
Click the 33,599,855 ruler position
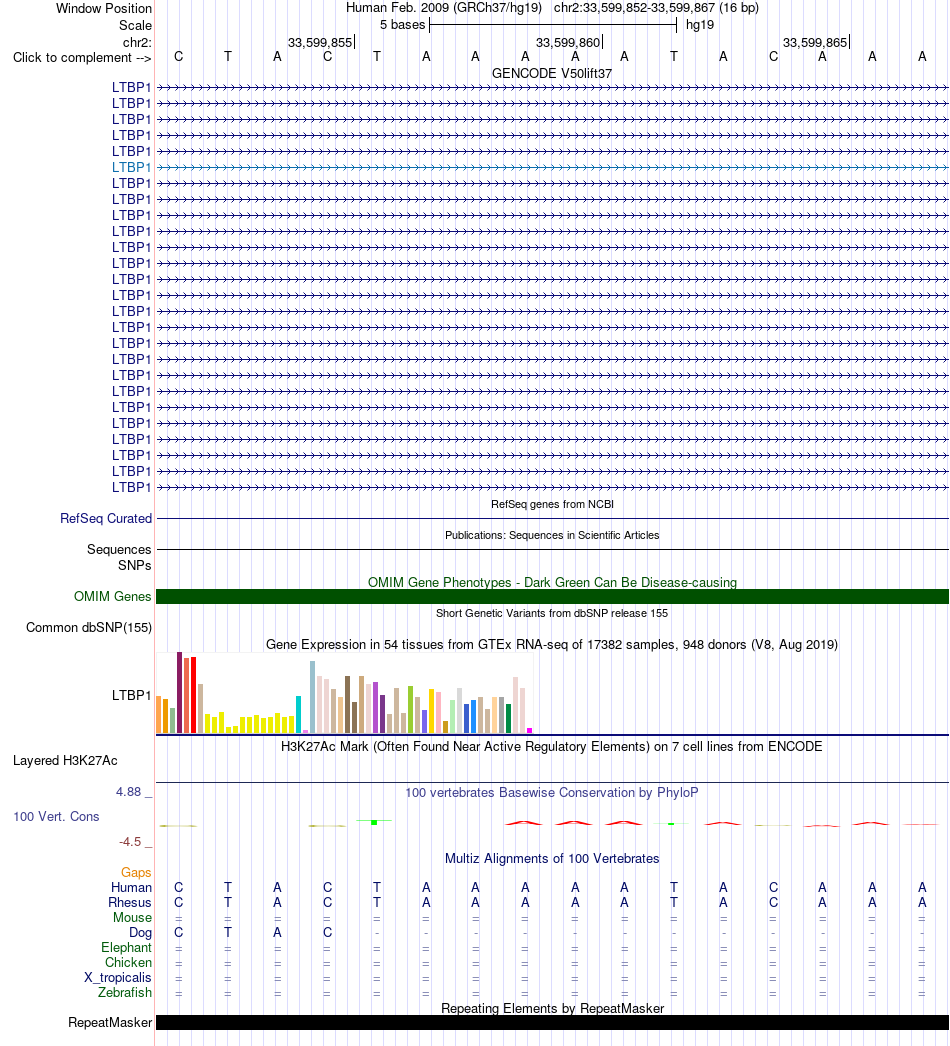(x=320, y=43)
